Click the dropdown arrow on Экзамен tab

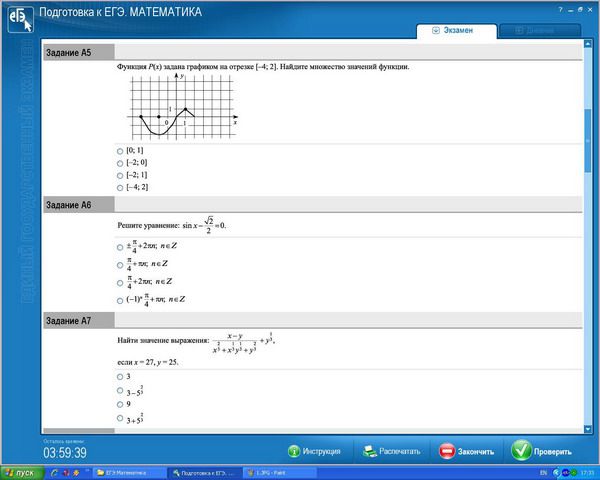point(436,31)
